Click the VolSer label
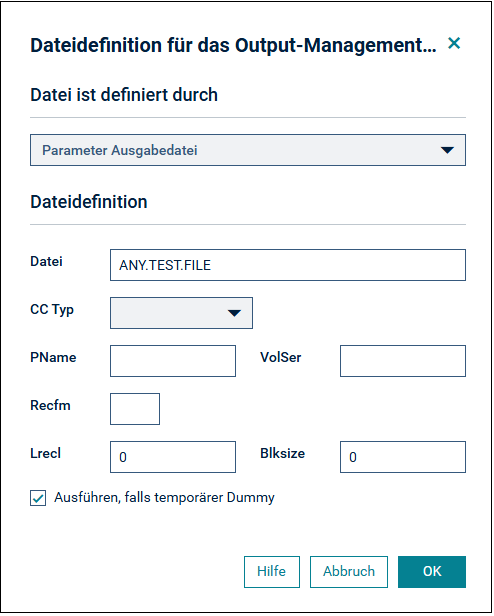The width and height of the screenshot is (494, 616). [281, 358]
